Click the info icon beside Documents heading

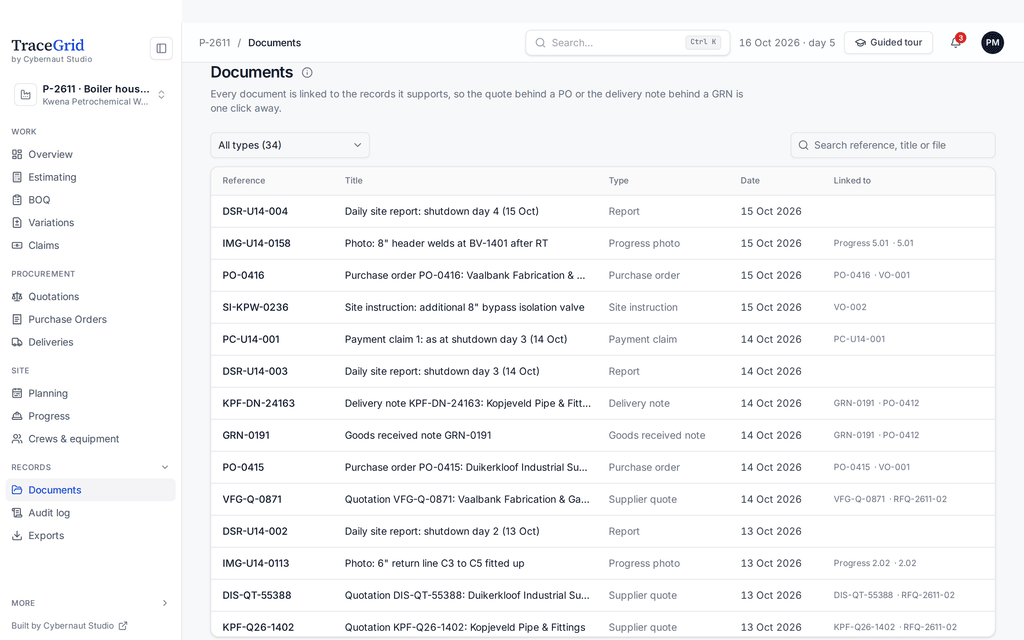pyautogui.click(x=307, y=72)
